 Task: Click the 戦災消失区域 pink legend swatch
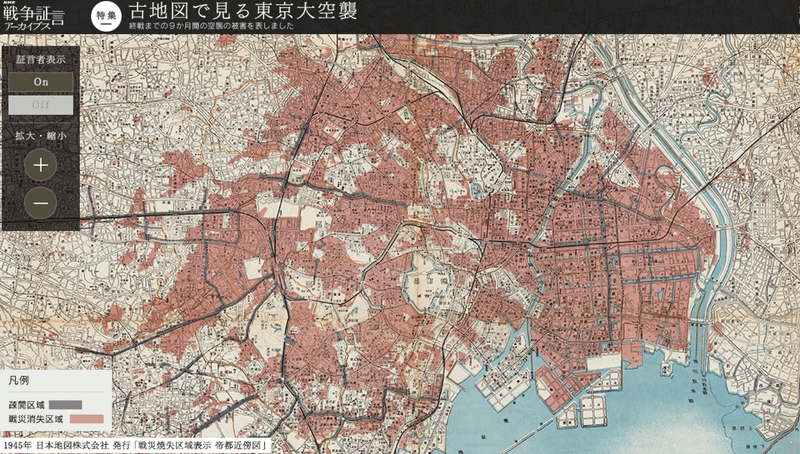(86, 419)
